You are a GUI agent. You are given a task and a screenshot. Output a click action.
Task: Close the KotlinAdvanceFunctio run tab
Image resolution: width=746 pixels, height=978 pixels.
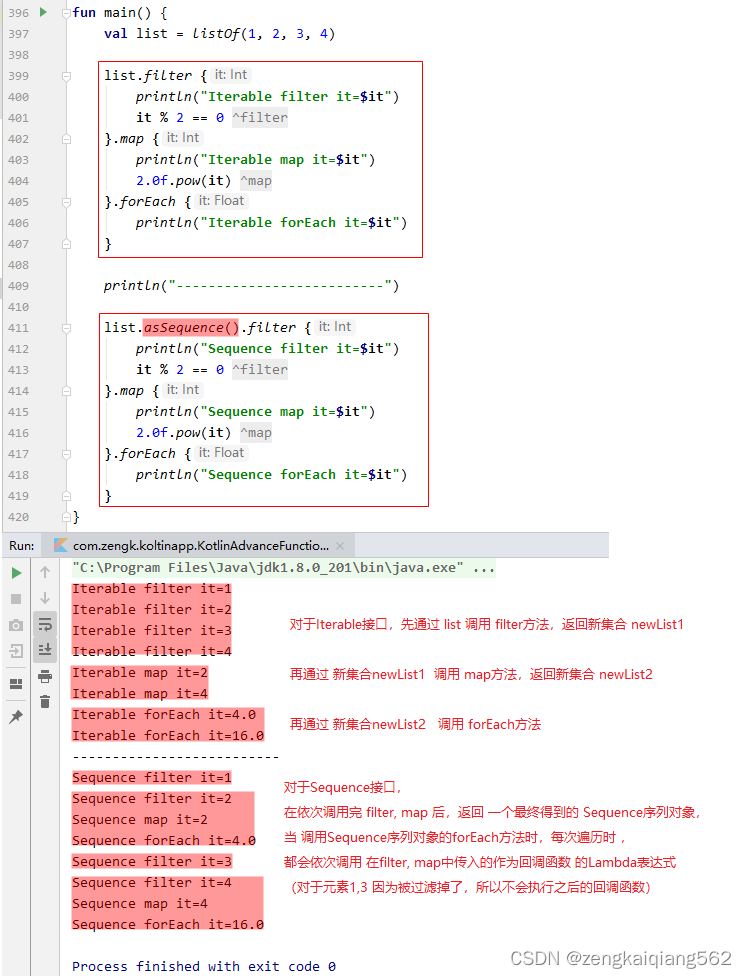340,546
